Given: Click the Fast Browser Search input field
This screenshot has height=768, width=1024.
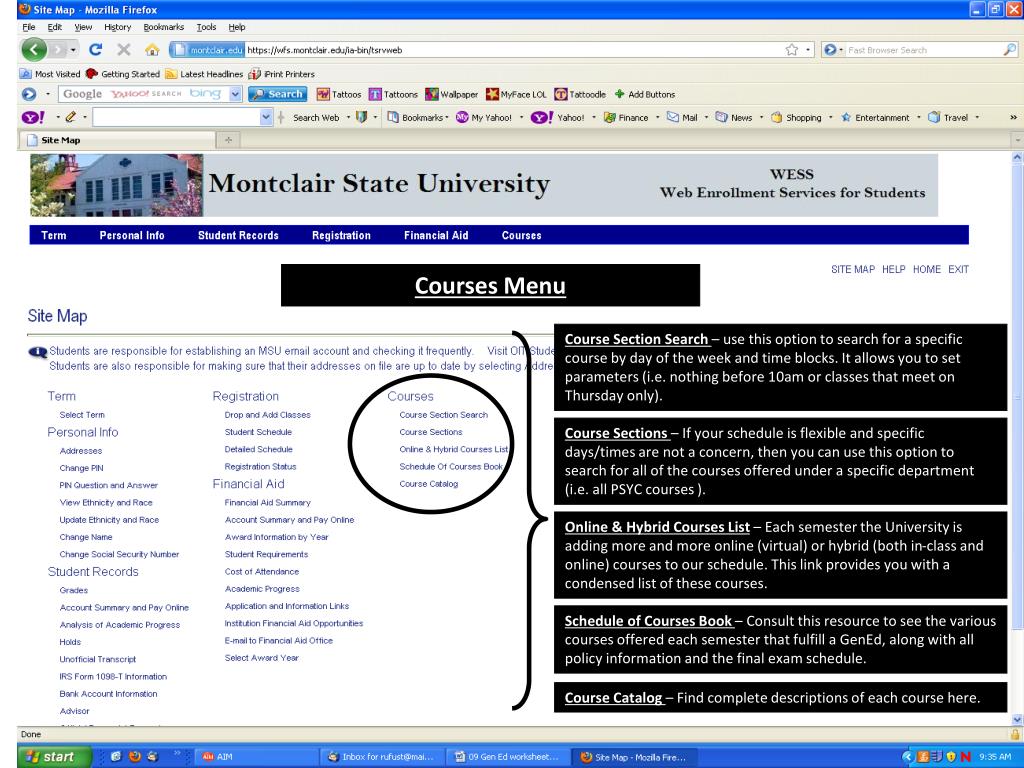Looking at the screenshot, I should click(923, 50).
